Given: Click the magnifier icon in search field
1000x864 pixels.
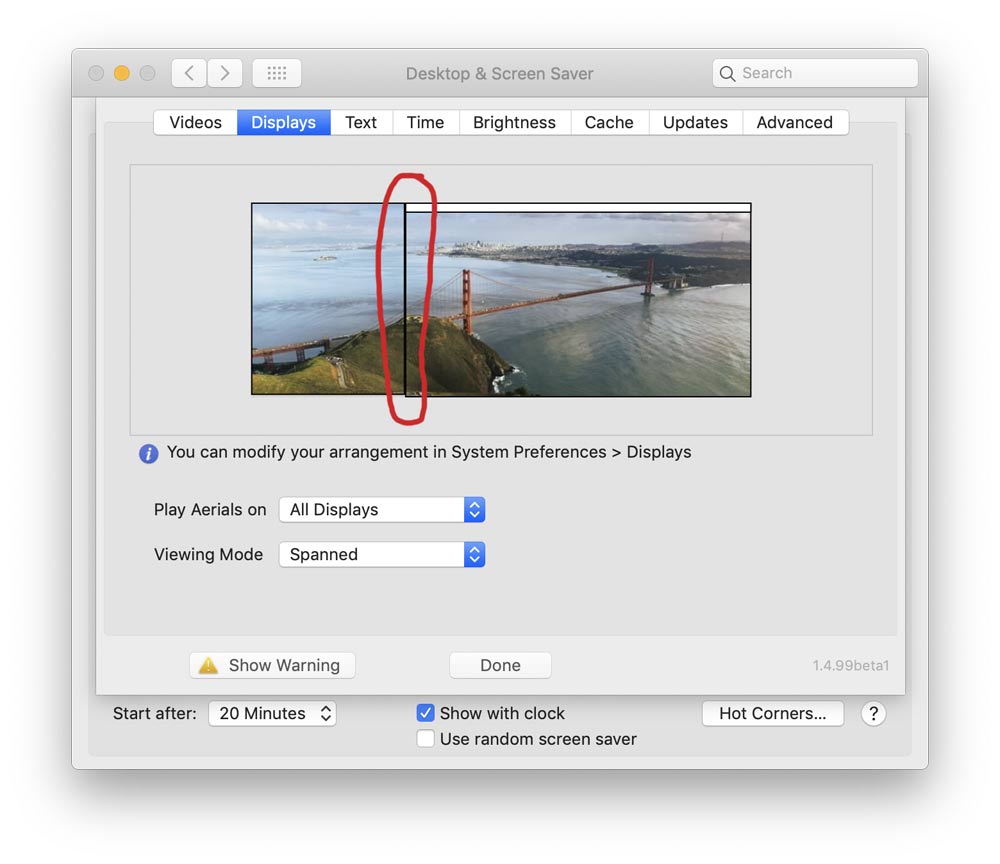Looking at the screenshot, I should point(727,73).
